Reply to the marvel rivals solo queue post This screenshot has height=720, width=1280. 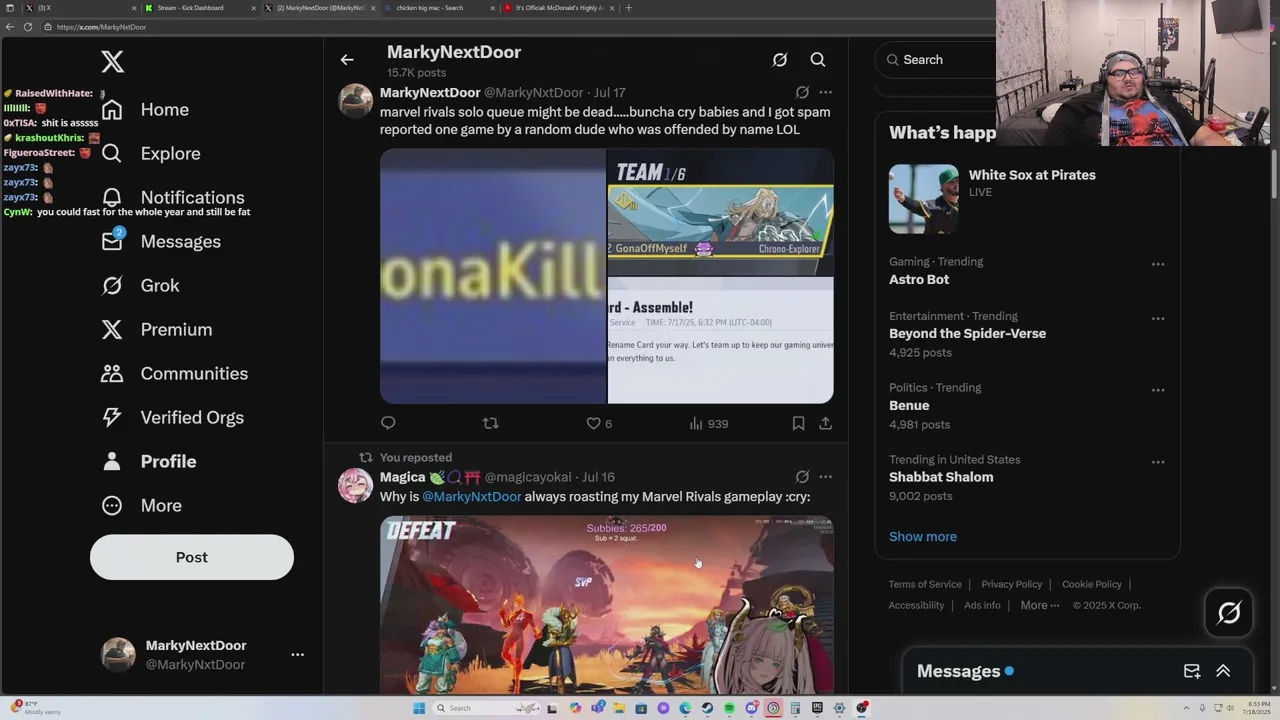pyautogui.click(x=388, y=423)
